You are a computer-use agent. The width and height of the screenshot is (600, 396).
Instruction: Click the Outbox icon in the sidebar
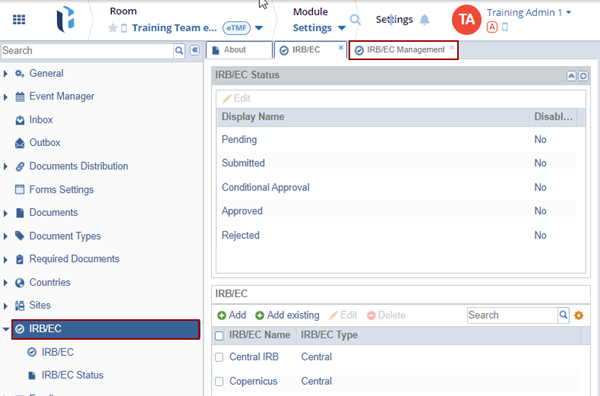(x=20, y=143)
